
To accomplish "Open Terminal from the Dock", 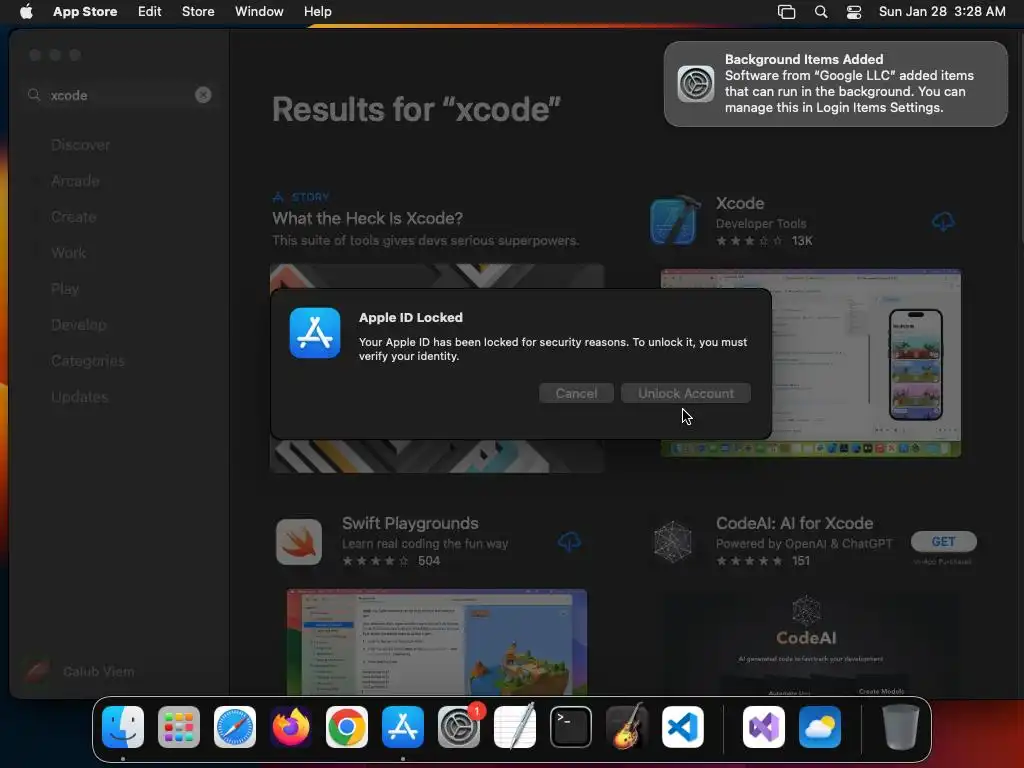I will 571,727.
